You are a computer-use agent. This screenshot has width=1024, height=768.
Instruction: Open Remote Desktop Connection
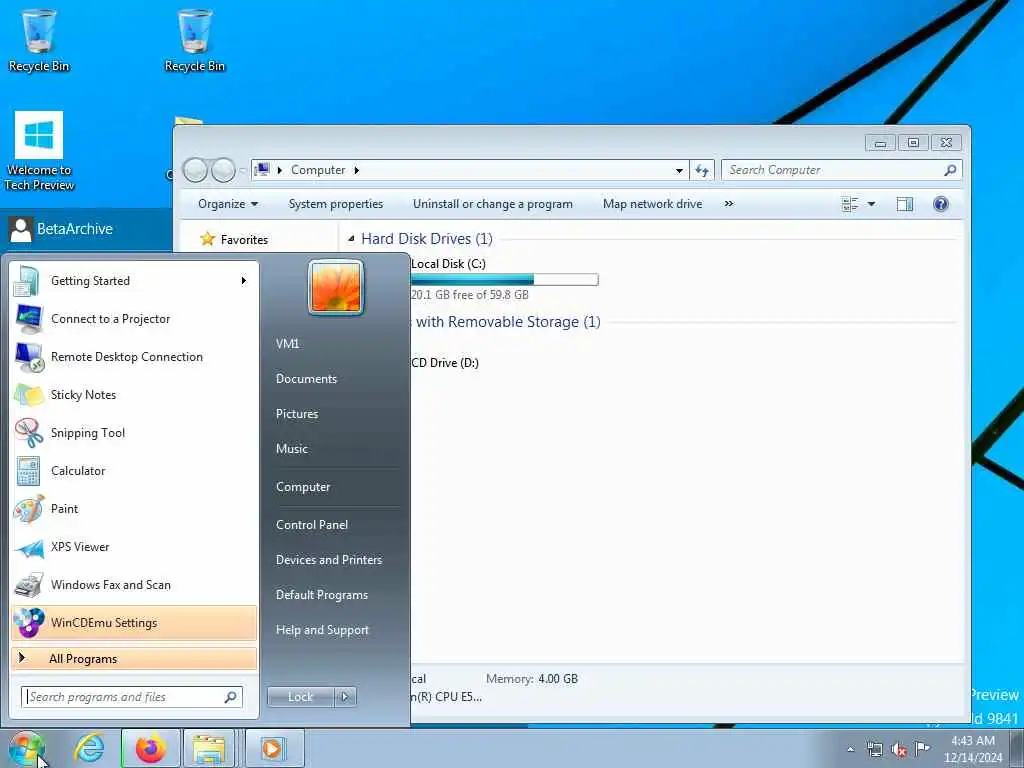[134, 357]
